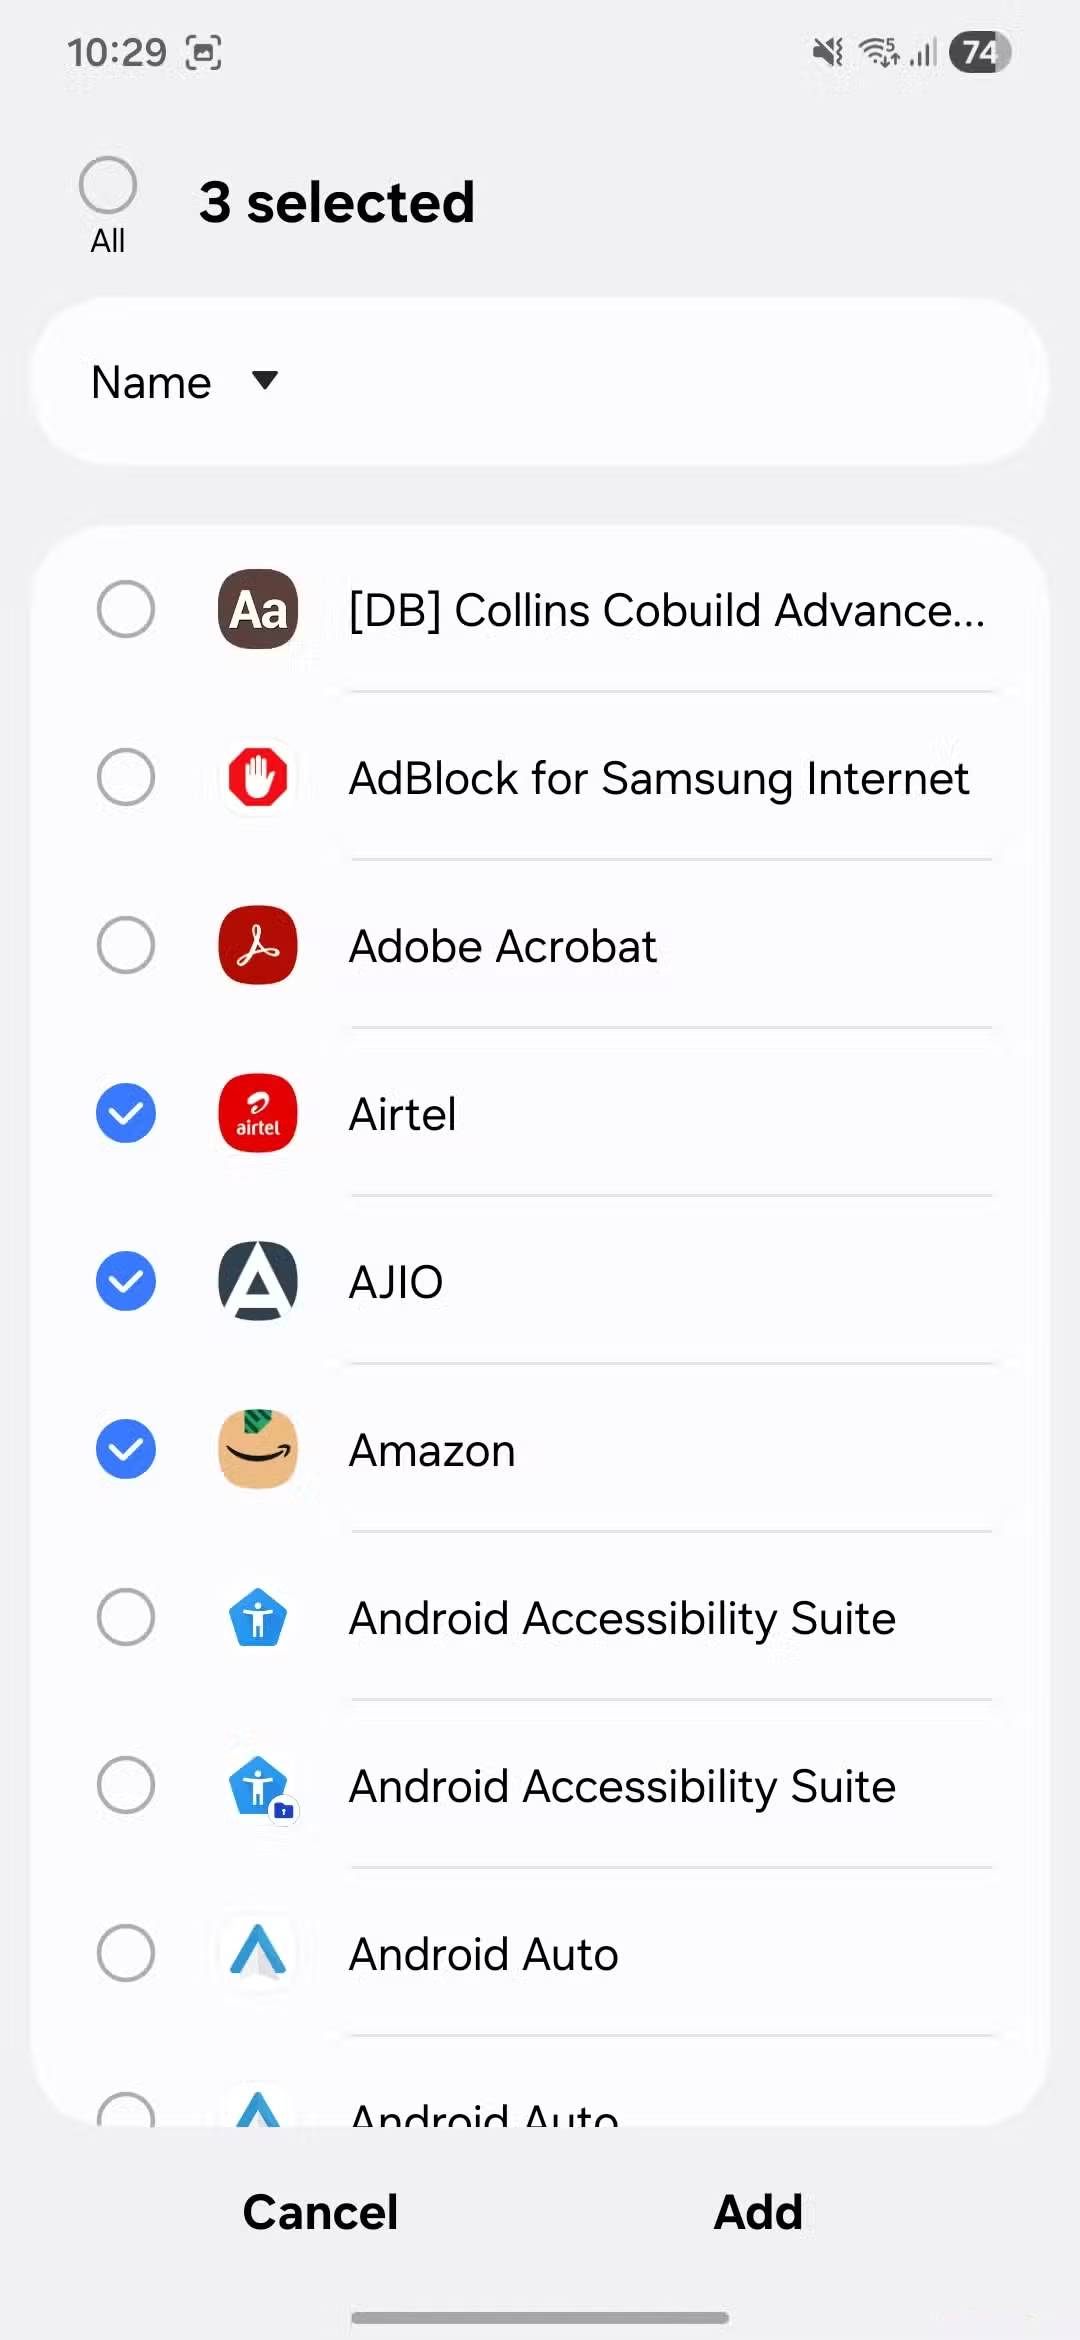Tap the red Airtel app icon

coord(258,1113)
